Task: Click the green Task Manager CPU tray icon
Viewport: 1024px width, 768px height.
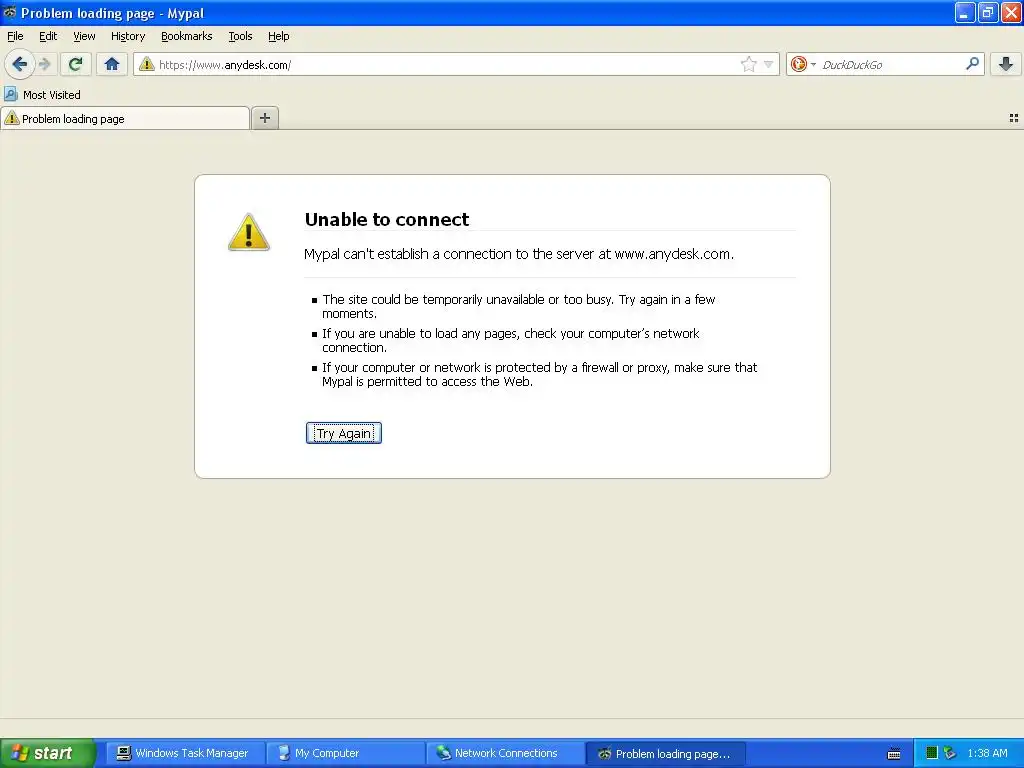Action: click(932, 753)
